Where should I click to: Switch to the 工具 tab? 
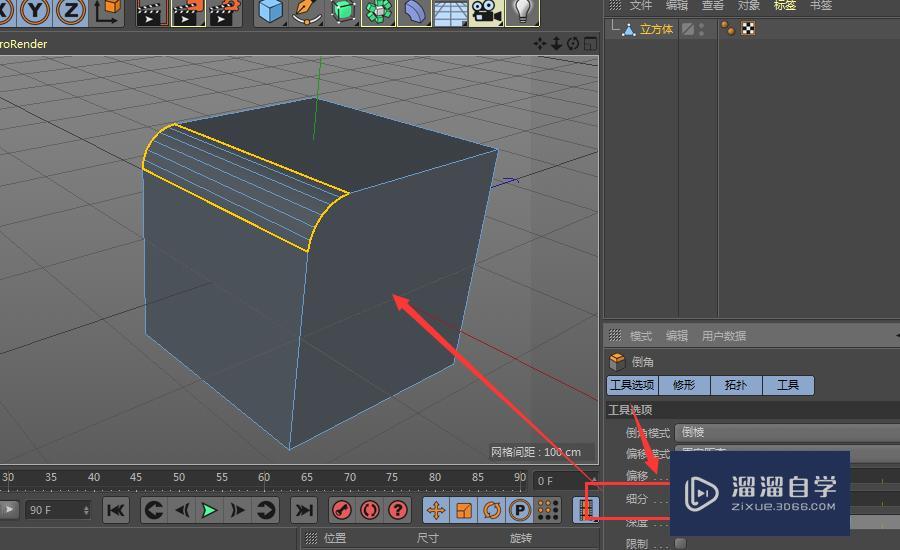[x=788, y=385]
